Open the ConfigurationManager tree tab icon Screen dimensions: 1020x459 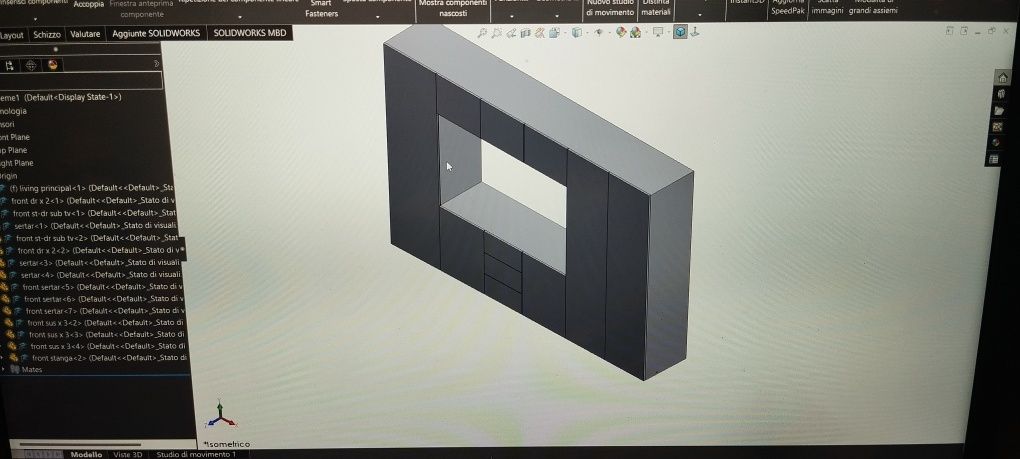(x=10, y=66)
